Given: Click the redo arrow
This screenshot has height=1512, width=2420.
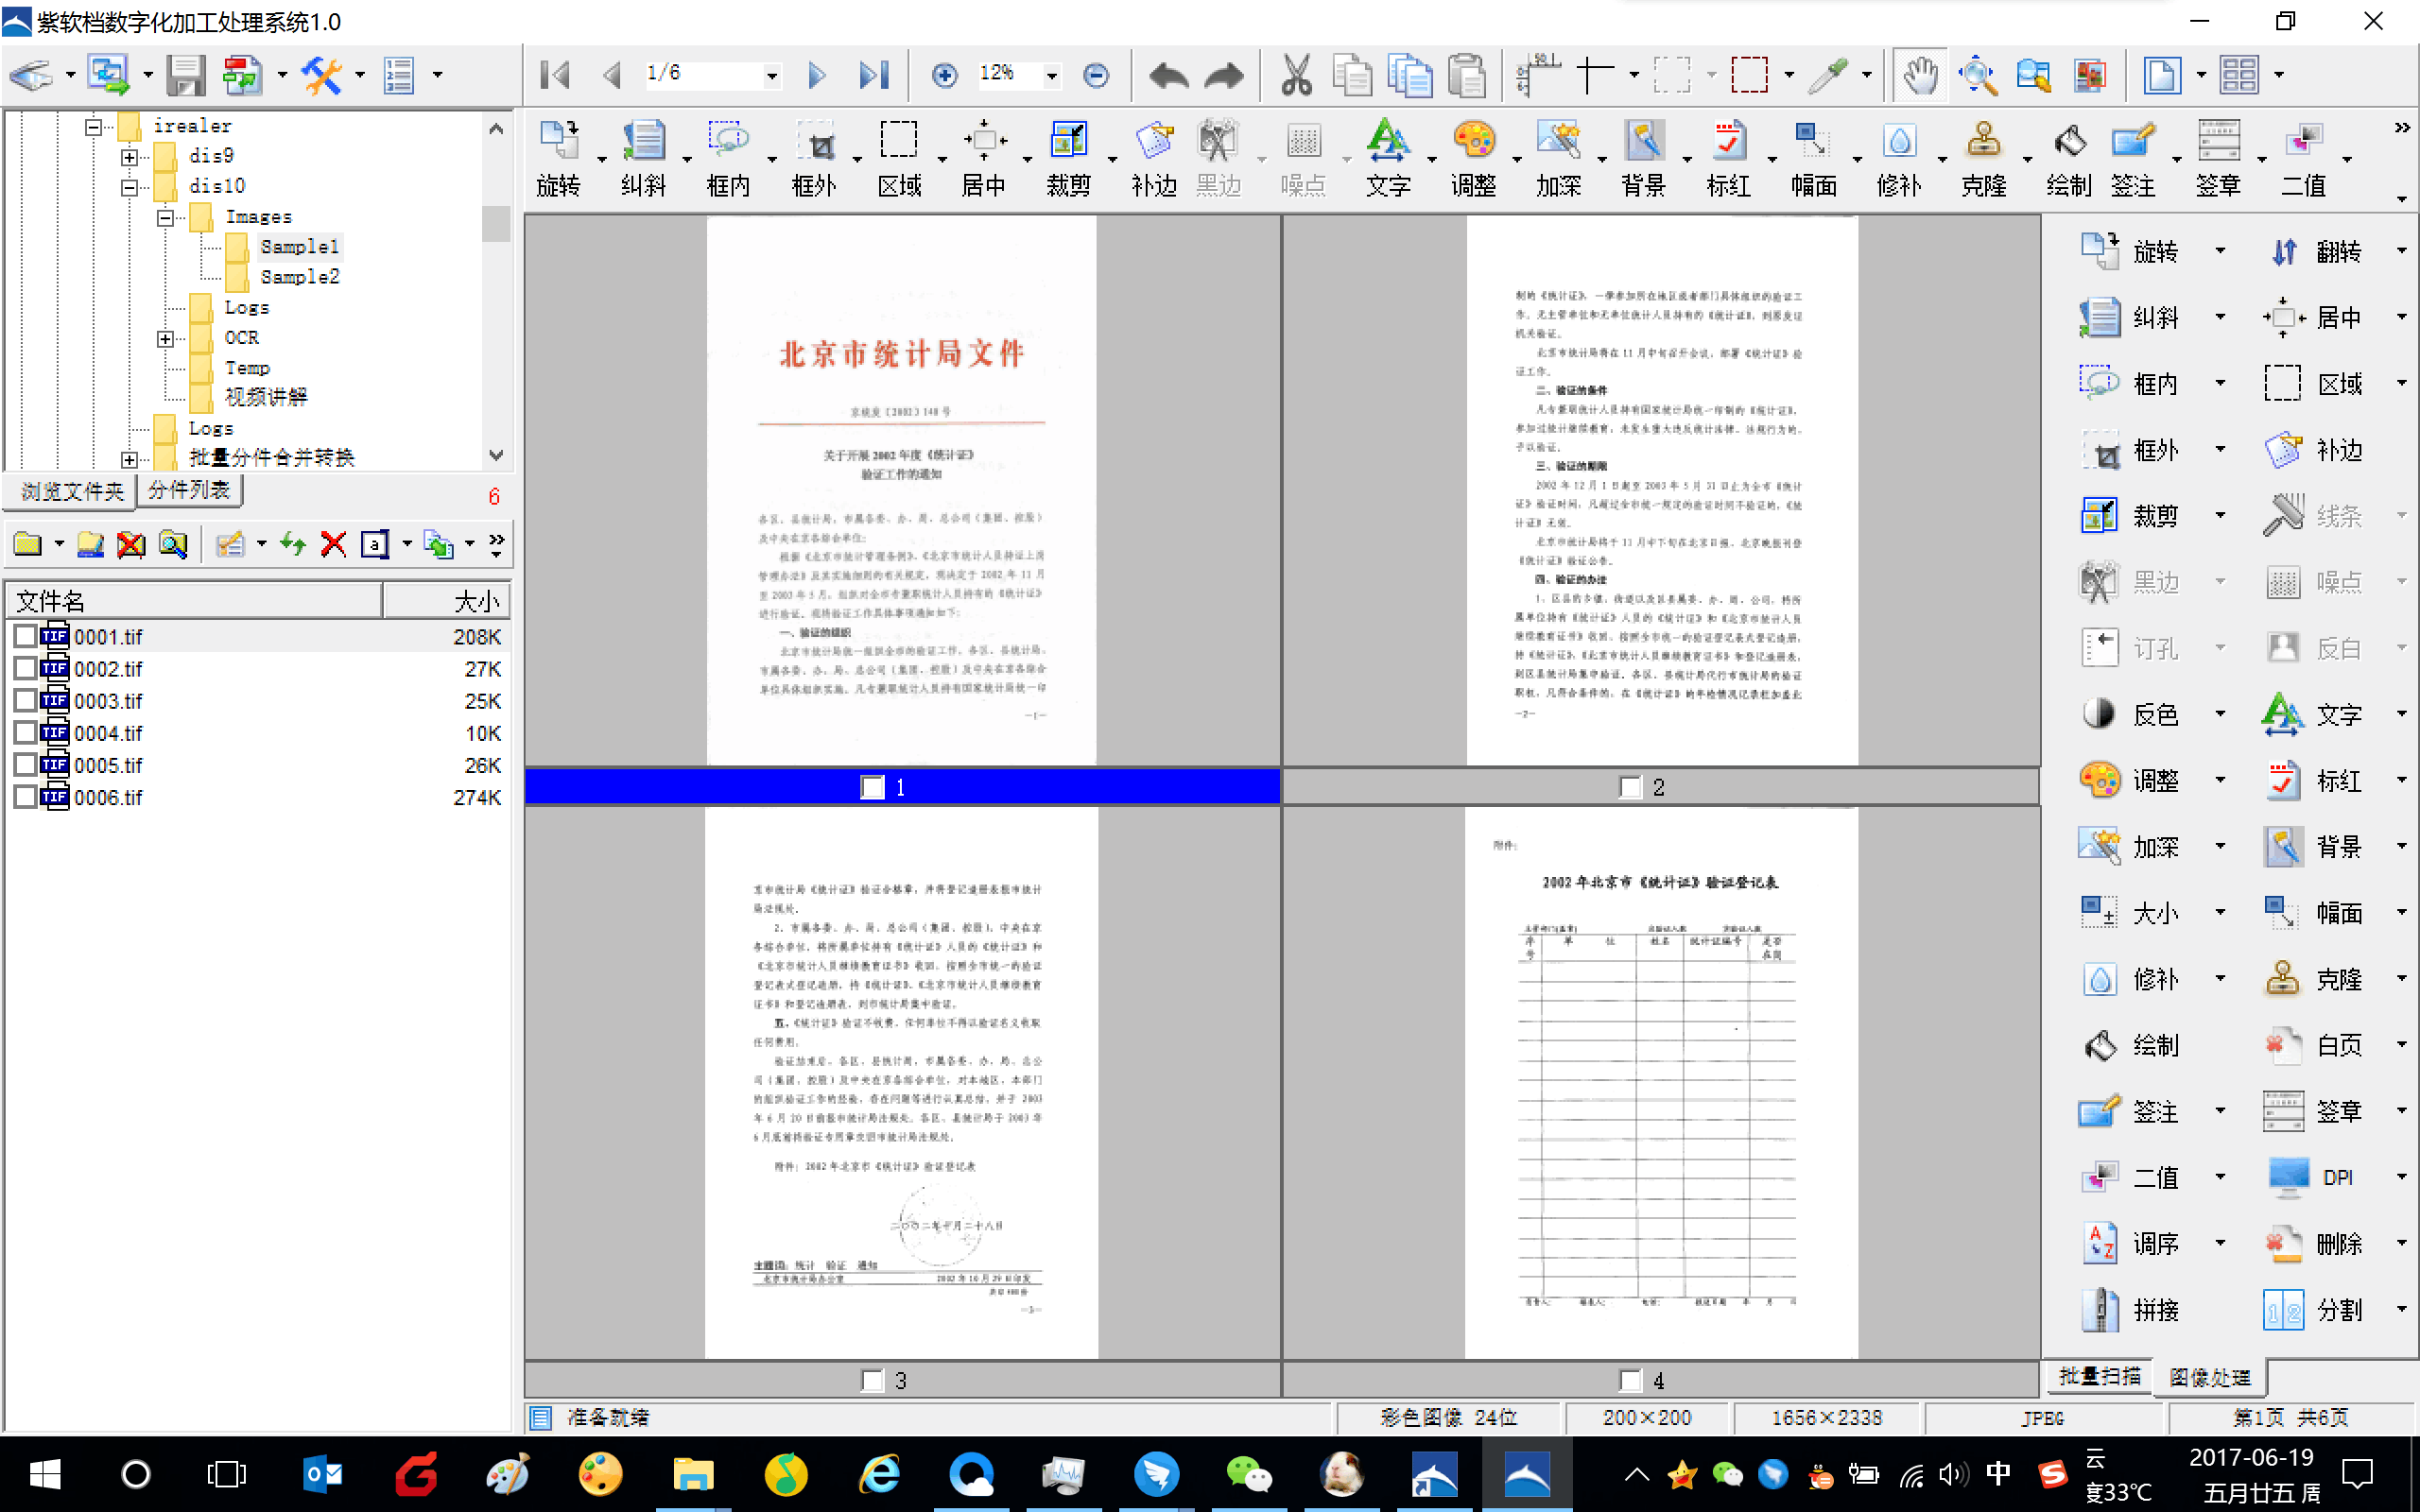Looking at the screenshot, I should pos(1223,75).
